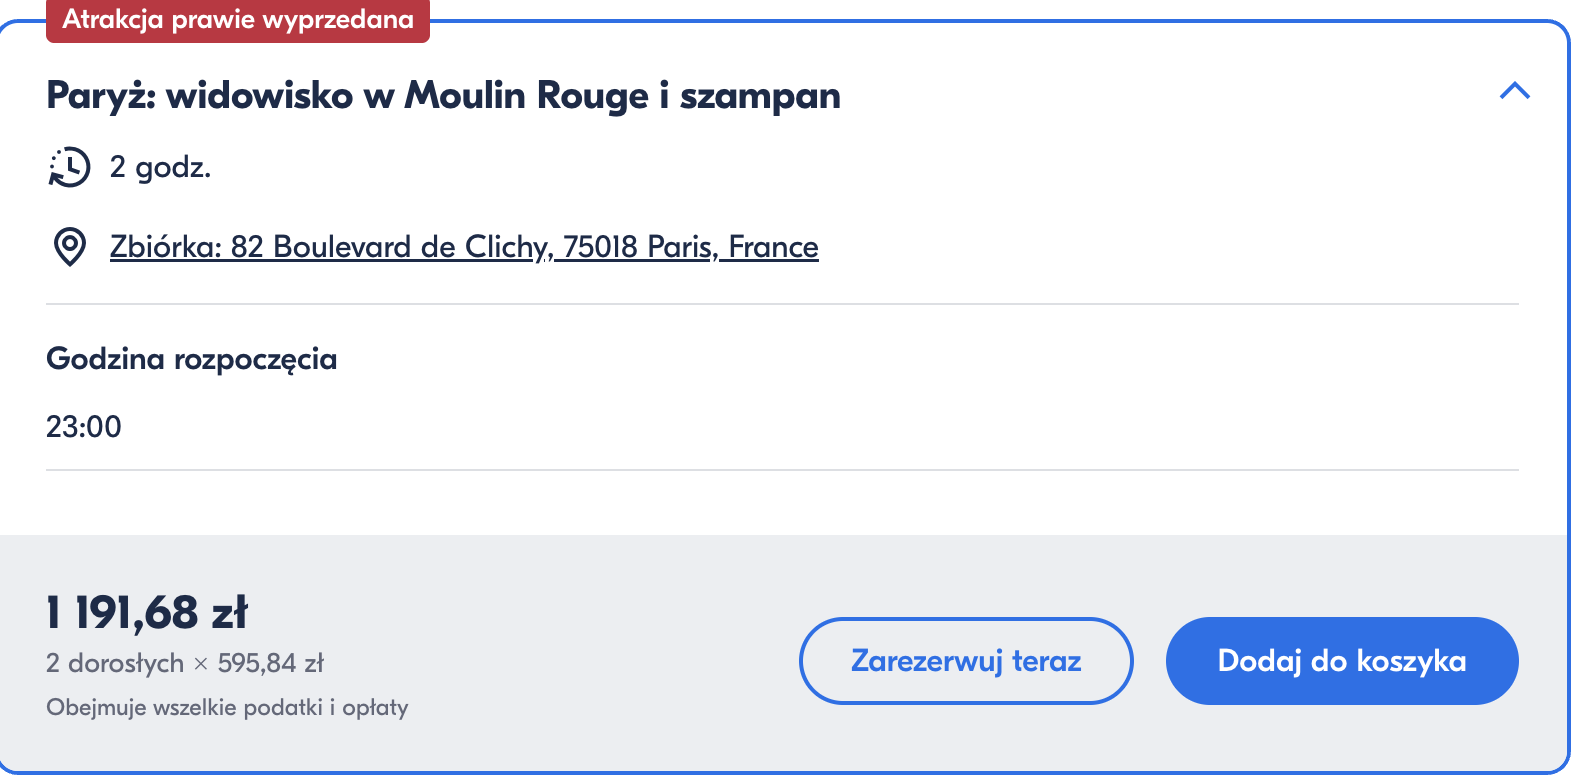1582x780 pixels.
Task: Open the 82 Boulevard de Clichy meeting-point link
Action: (x=464, y=247)
